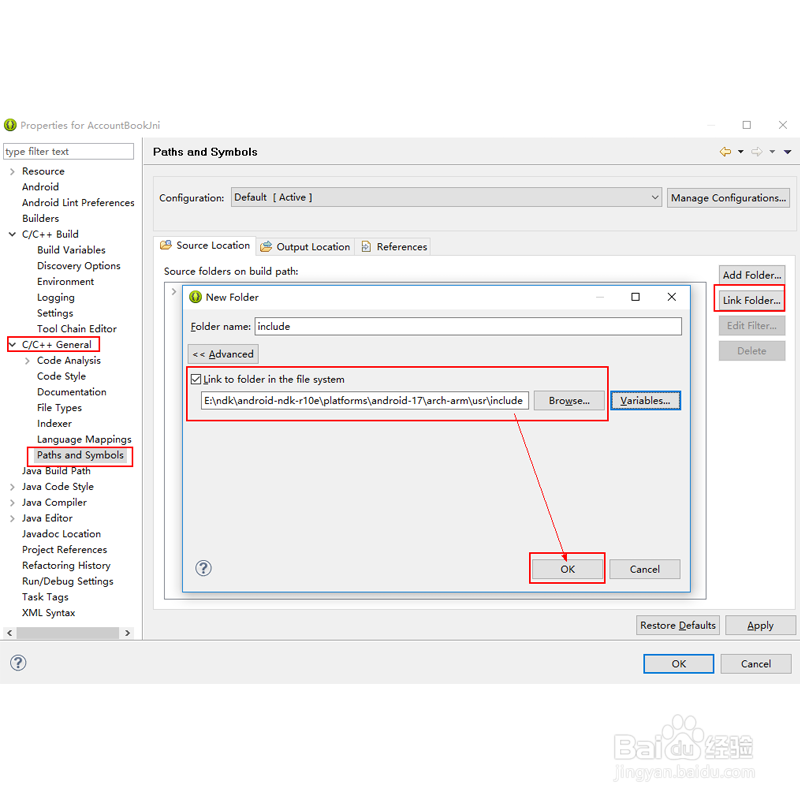800x800 pixels.
Task: Click the Link Folder button
Action: click(x=752, y=300)
